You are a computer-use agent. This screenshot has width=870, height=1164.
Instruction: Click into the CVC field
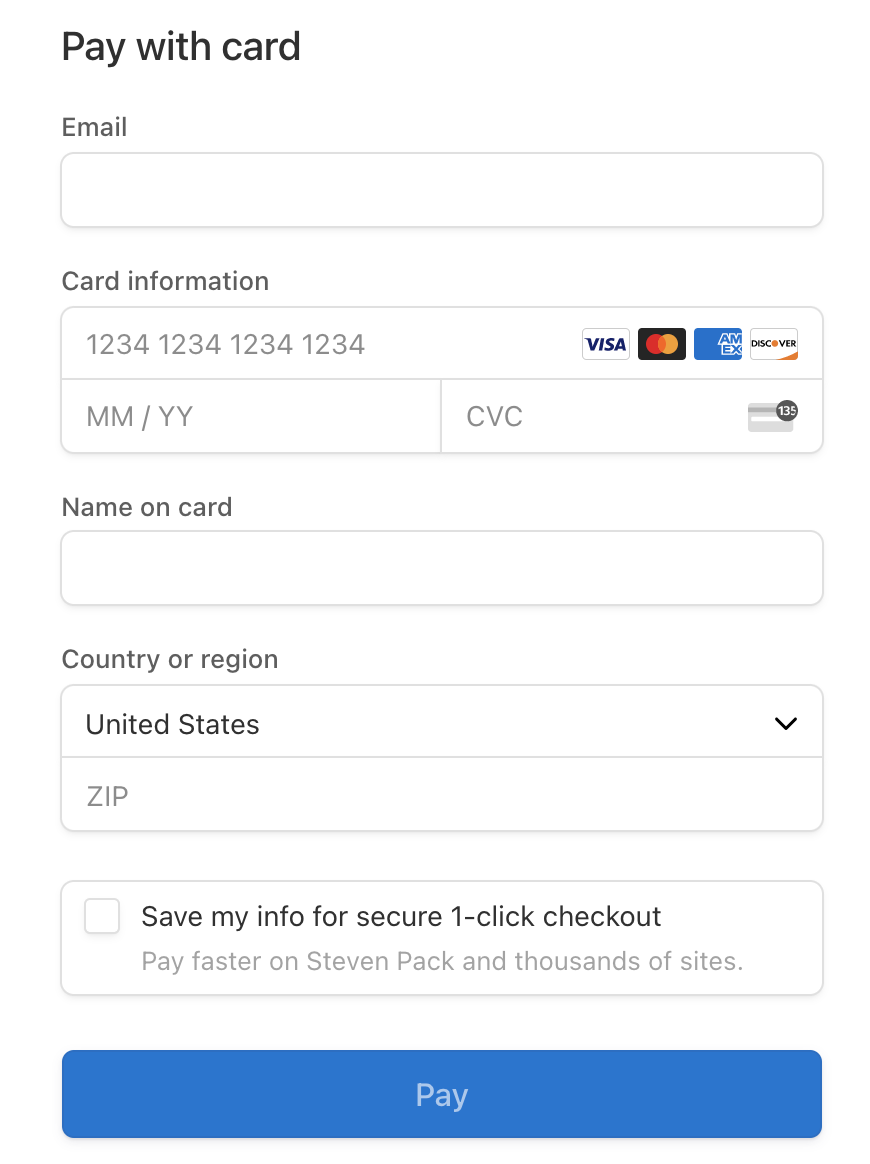[x=590, y=416]
